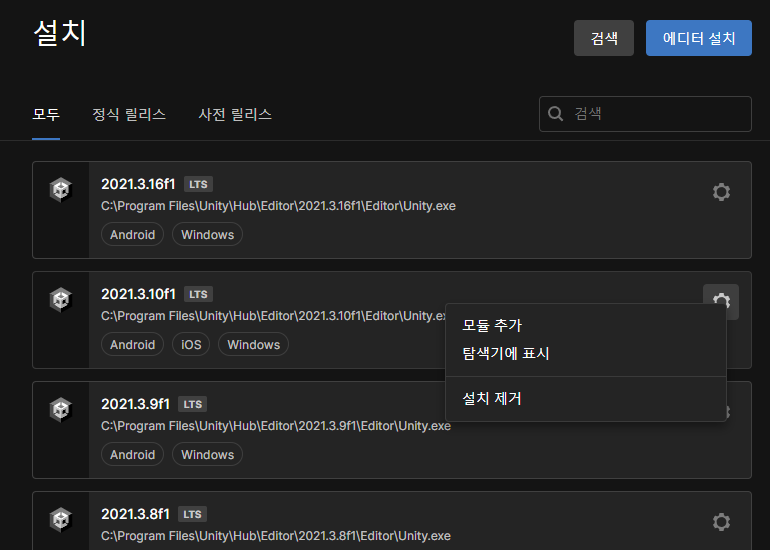Open gear settings for 2021.3.16f1
770x550 pixels.
click(x=721, y=192)
